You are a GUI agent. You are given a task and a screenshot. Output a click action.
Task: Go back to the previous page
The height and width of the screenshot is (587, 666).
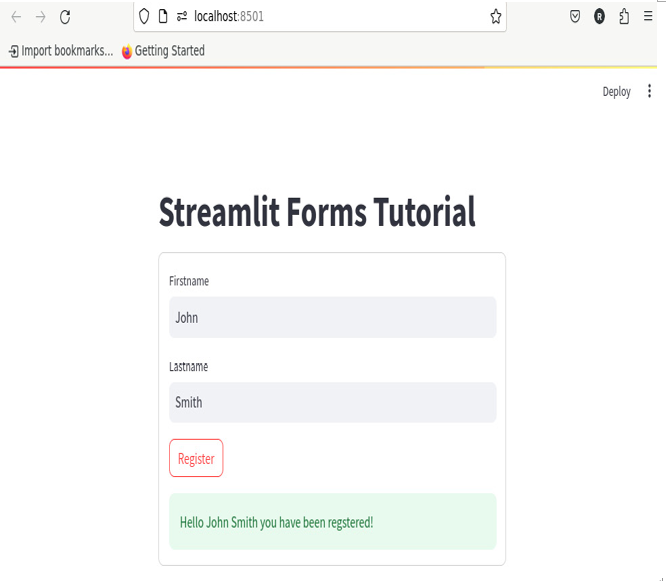click(x=16, y=17)
